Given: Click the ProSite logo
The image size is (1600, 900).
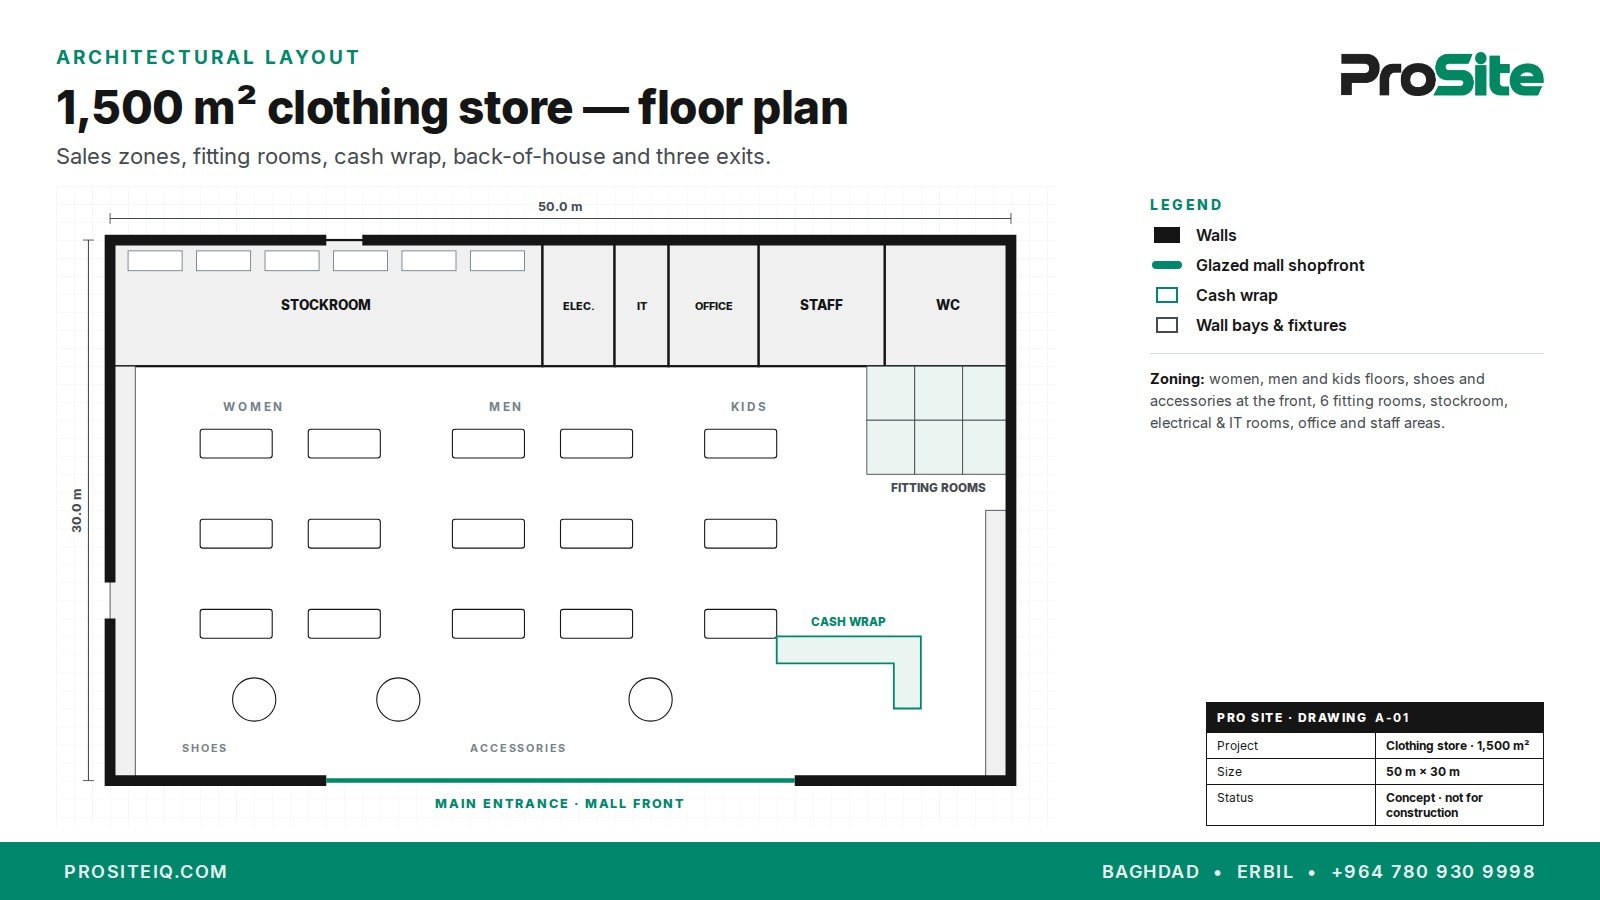Looking at the screenshot, I should [1441, 75].
